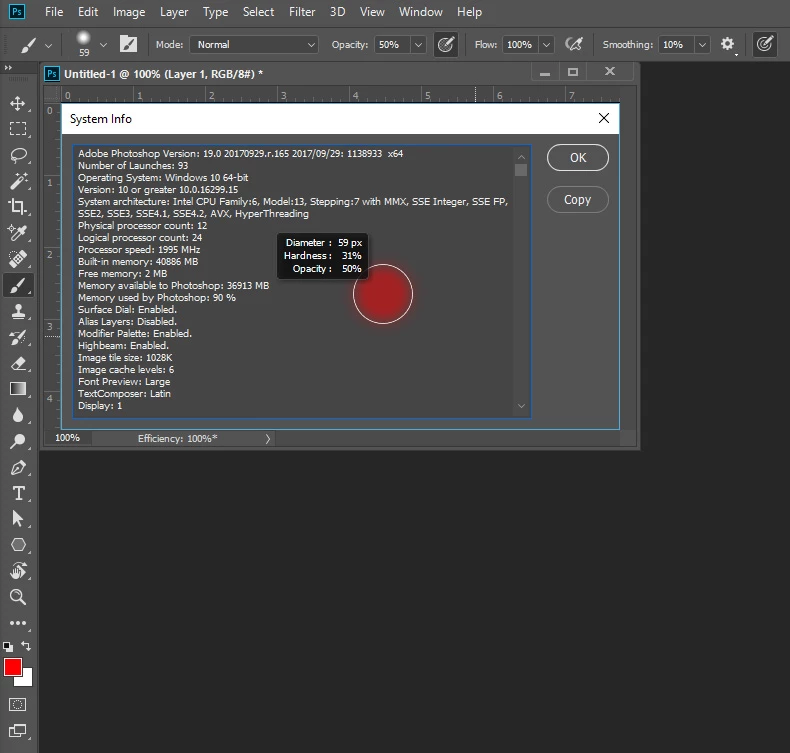
Task: Swap foreground and background colors
Action: pos(26,646)
